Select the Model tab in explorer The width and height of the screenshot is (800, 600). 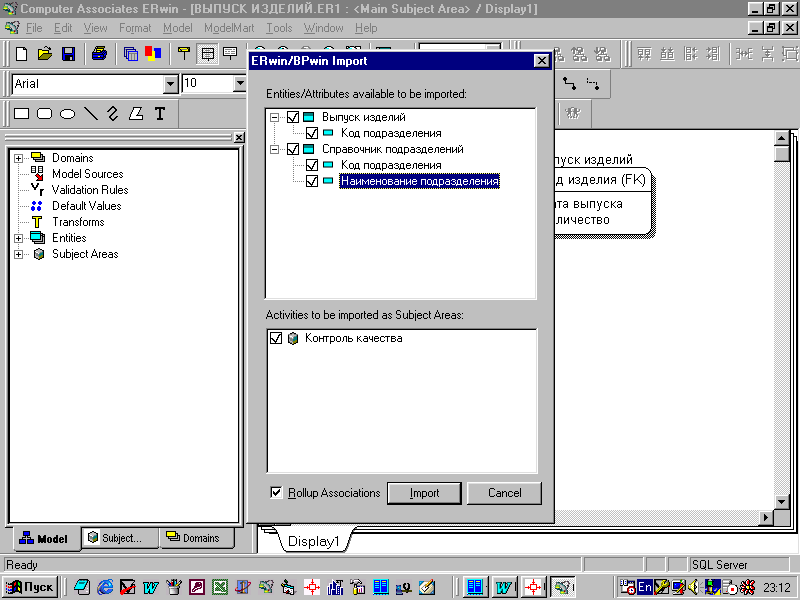point(45,539)
